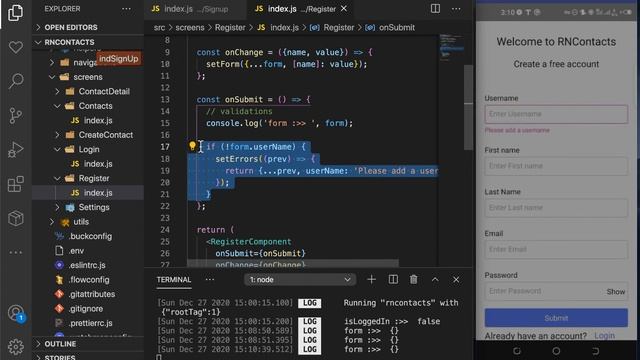Click 'onSubmit' breadcrumb item
The image size is (640, 360).
tap(397, 27)
